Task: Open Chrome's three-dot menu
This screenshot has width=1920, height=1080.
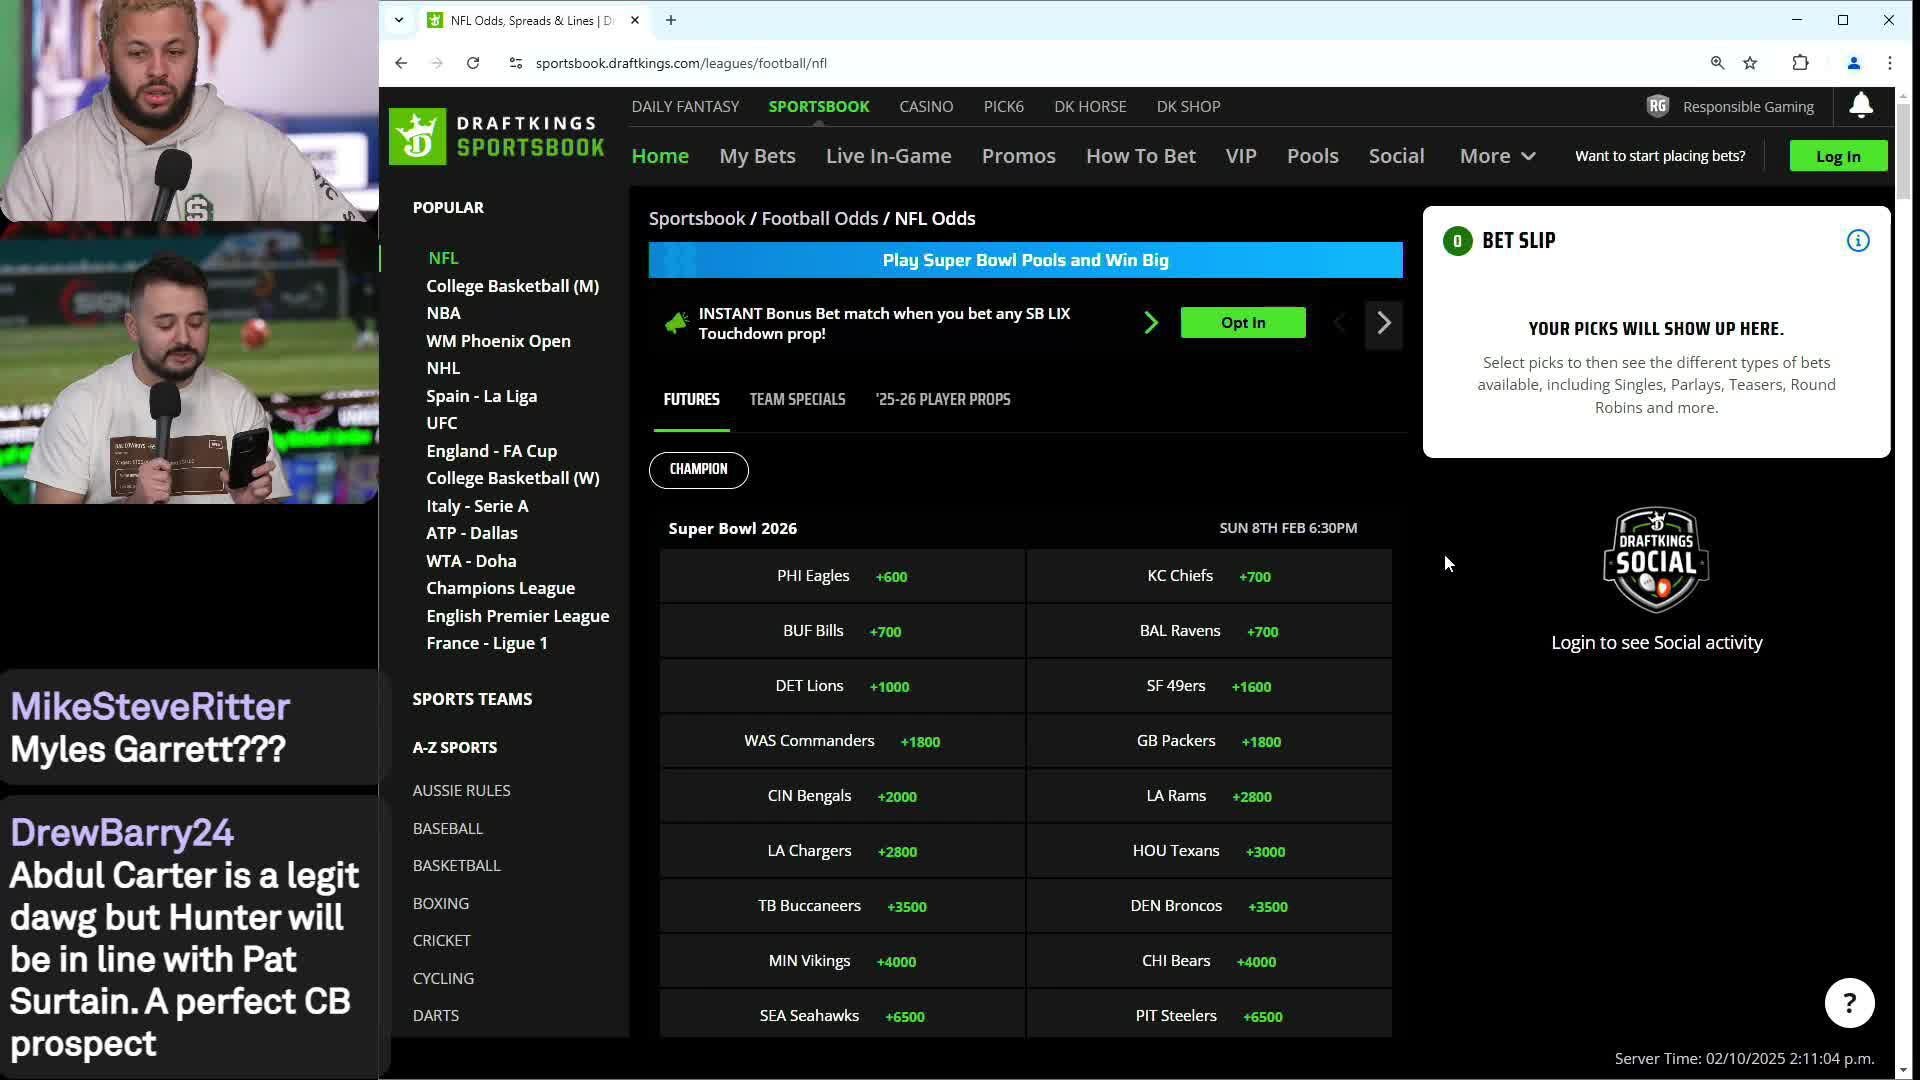Action: coord(1889,63)
